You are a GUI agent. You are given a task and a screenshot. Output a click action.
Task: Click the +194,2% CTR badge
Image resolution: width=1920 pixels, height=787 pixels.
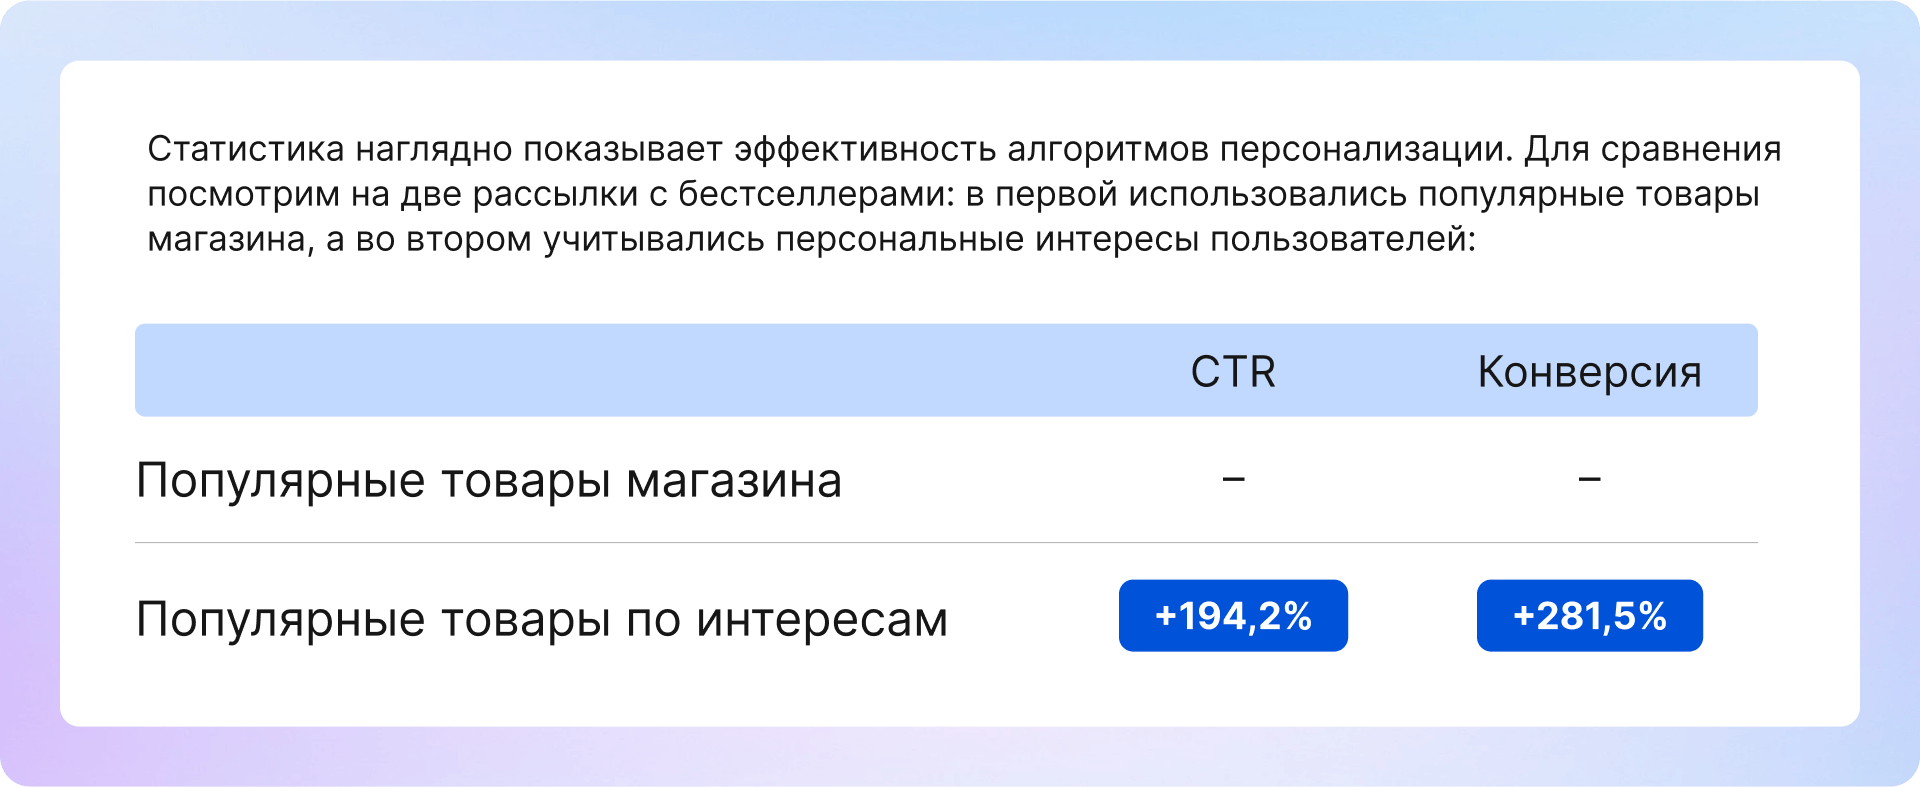point(1233,616)
